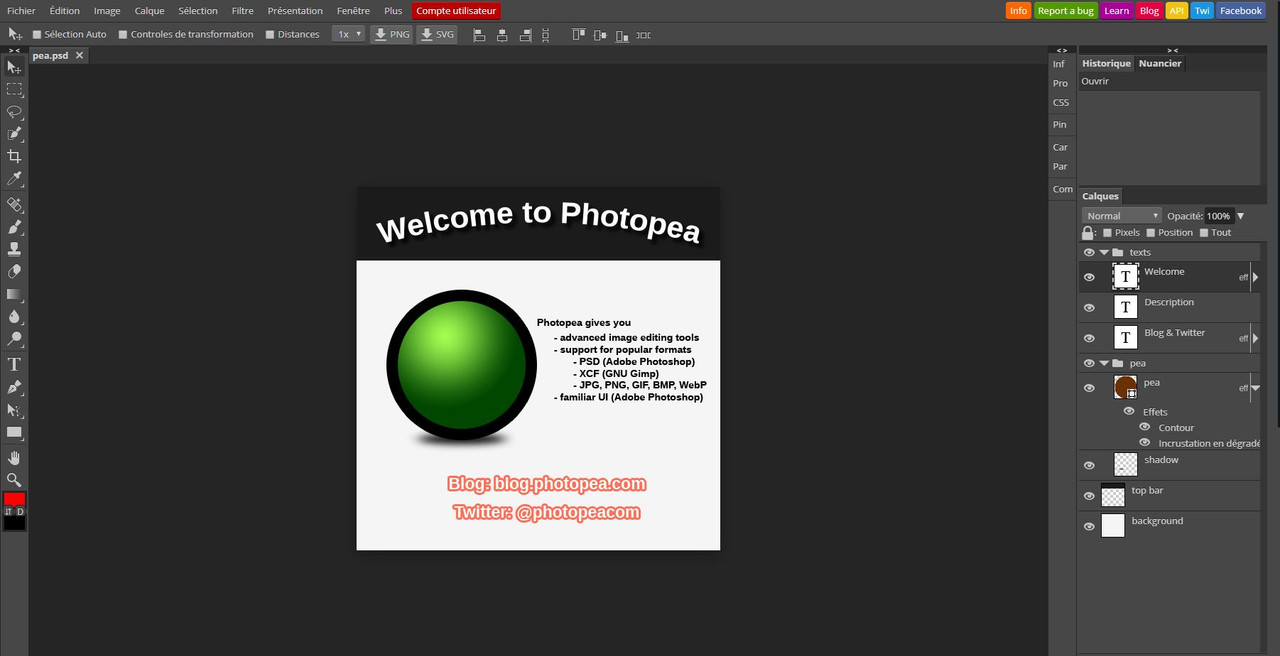Collapse the pea folder
The height and width of the screenshot is (656, 1280).
pos(1104,363)
